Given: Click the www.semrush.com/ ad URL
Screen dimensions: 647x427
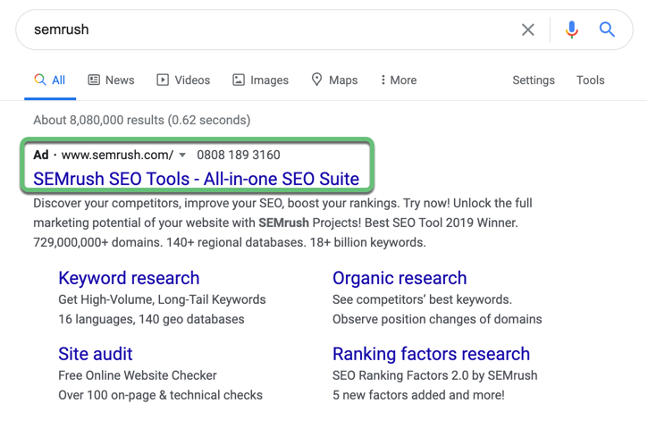Looking at the screenshot, I should (117, 155).
